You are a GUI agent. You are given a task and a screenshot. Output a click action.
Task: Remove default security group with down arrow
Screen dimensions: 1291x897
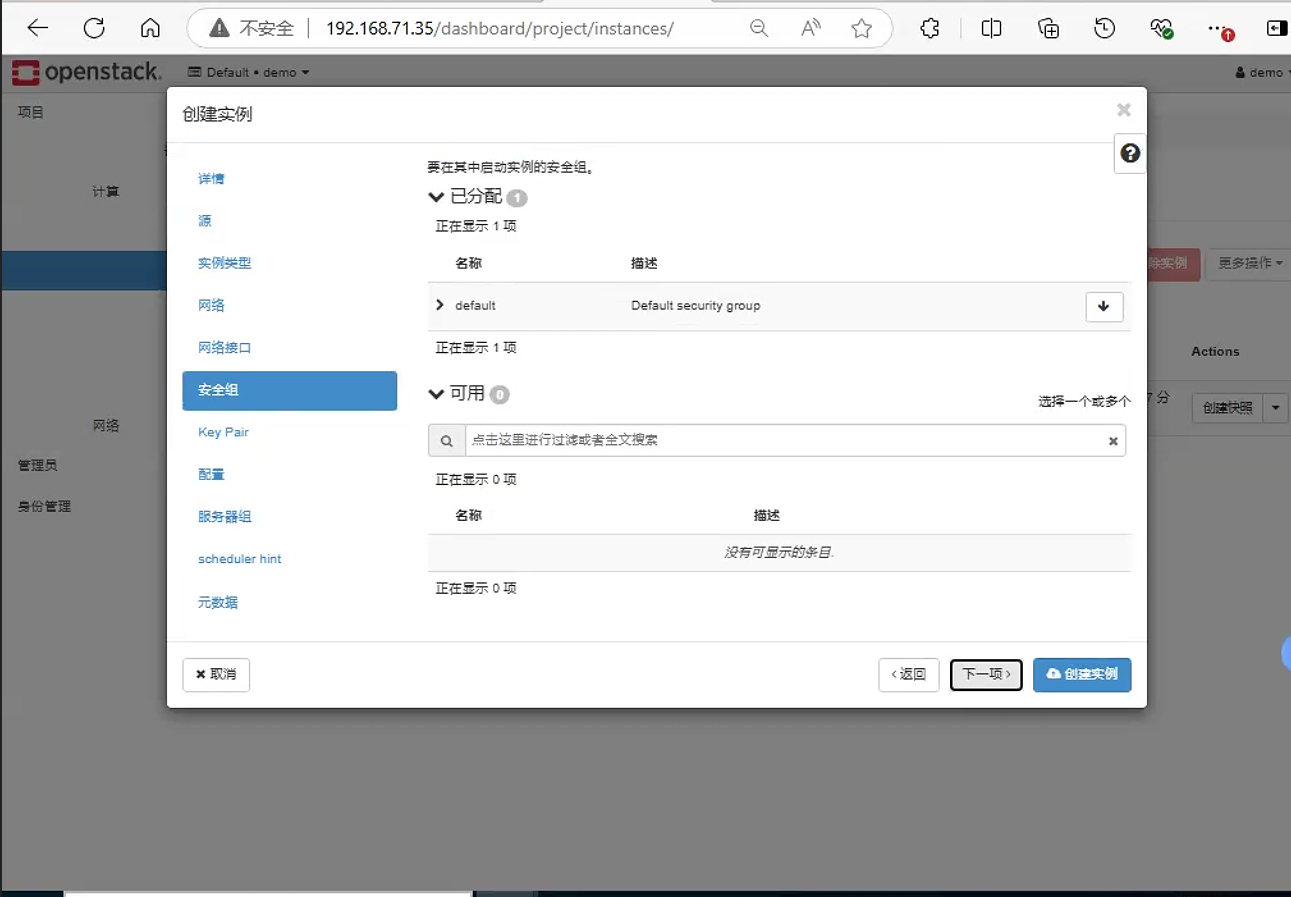[x=1104, y=306]
